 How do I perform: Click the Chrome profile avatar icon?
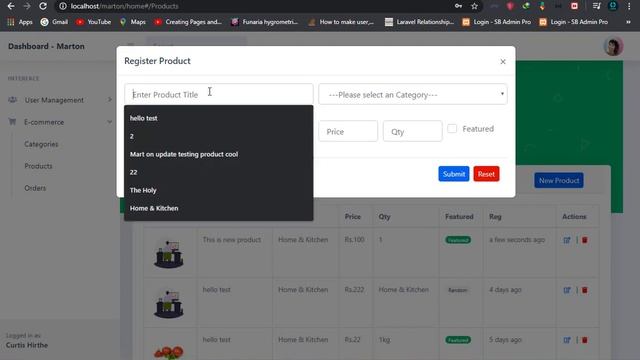coord(613,6)
